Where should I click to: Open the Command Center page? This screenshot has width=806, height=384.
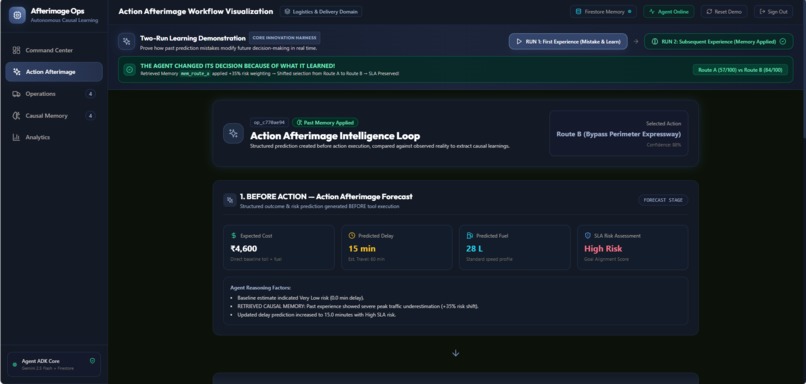tap(54, 50)
